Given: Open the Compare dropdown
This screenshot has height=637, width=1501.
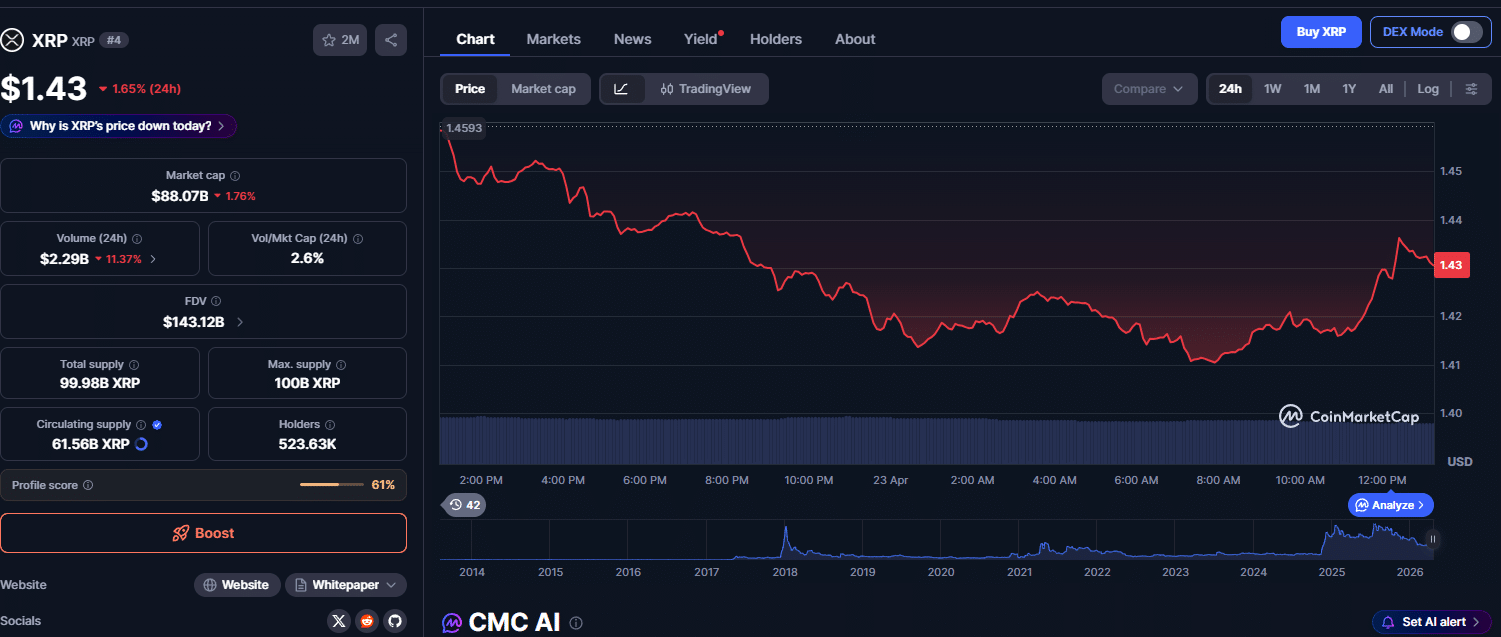Looking at the screenshot, I should [x=1149, y=89].
